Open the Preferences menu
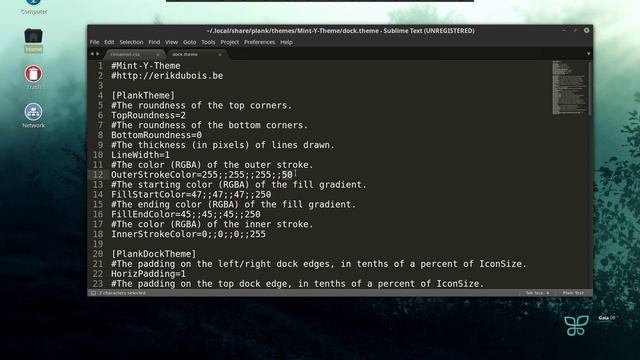This screenshot has height=360, width=640. pos(260,42)
